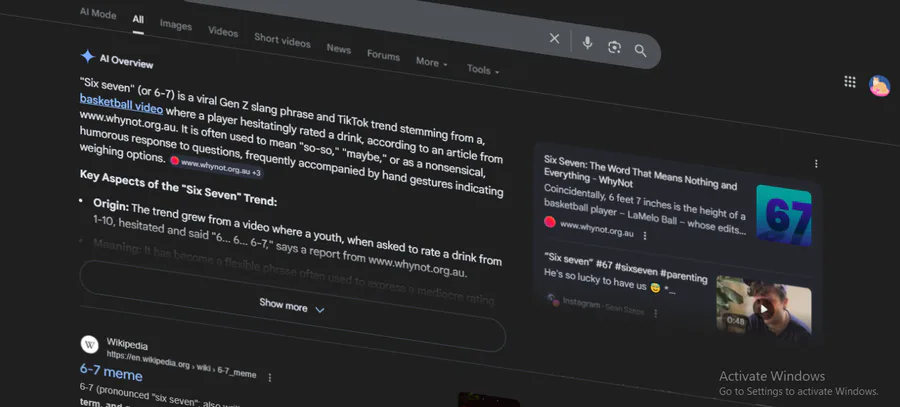Screen dimensions: 900x407
Task: Click the magnifying glass search icon
Action: (641, 51)
